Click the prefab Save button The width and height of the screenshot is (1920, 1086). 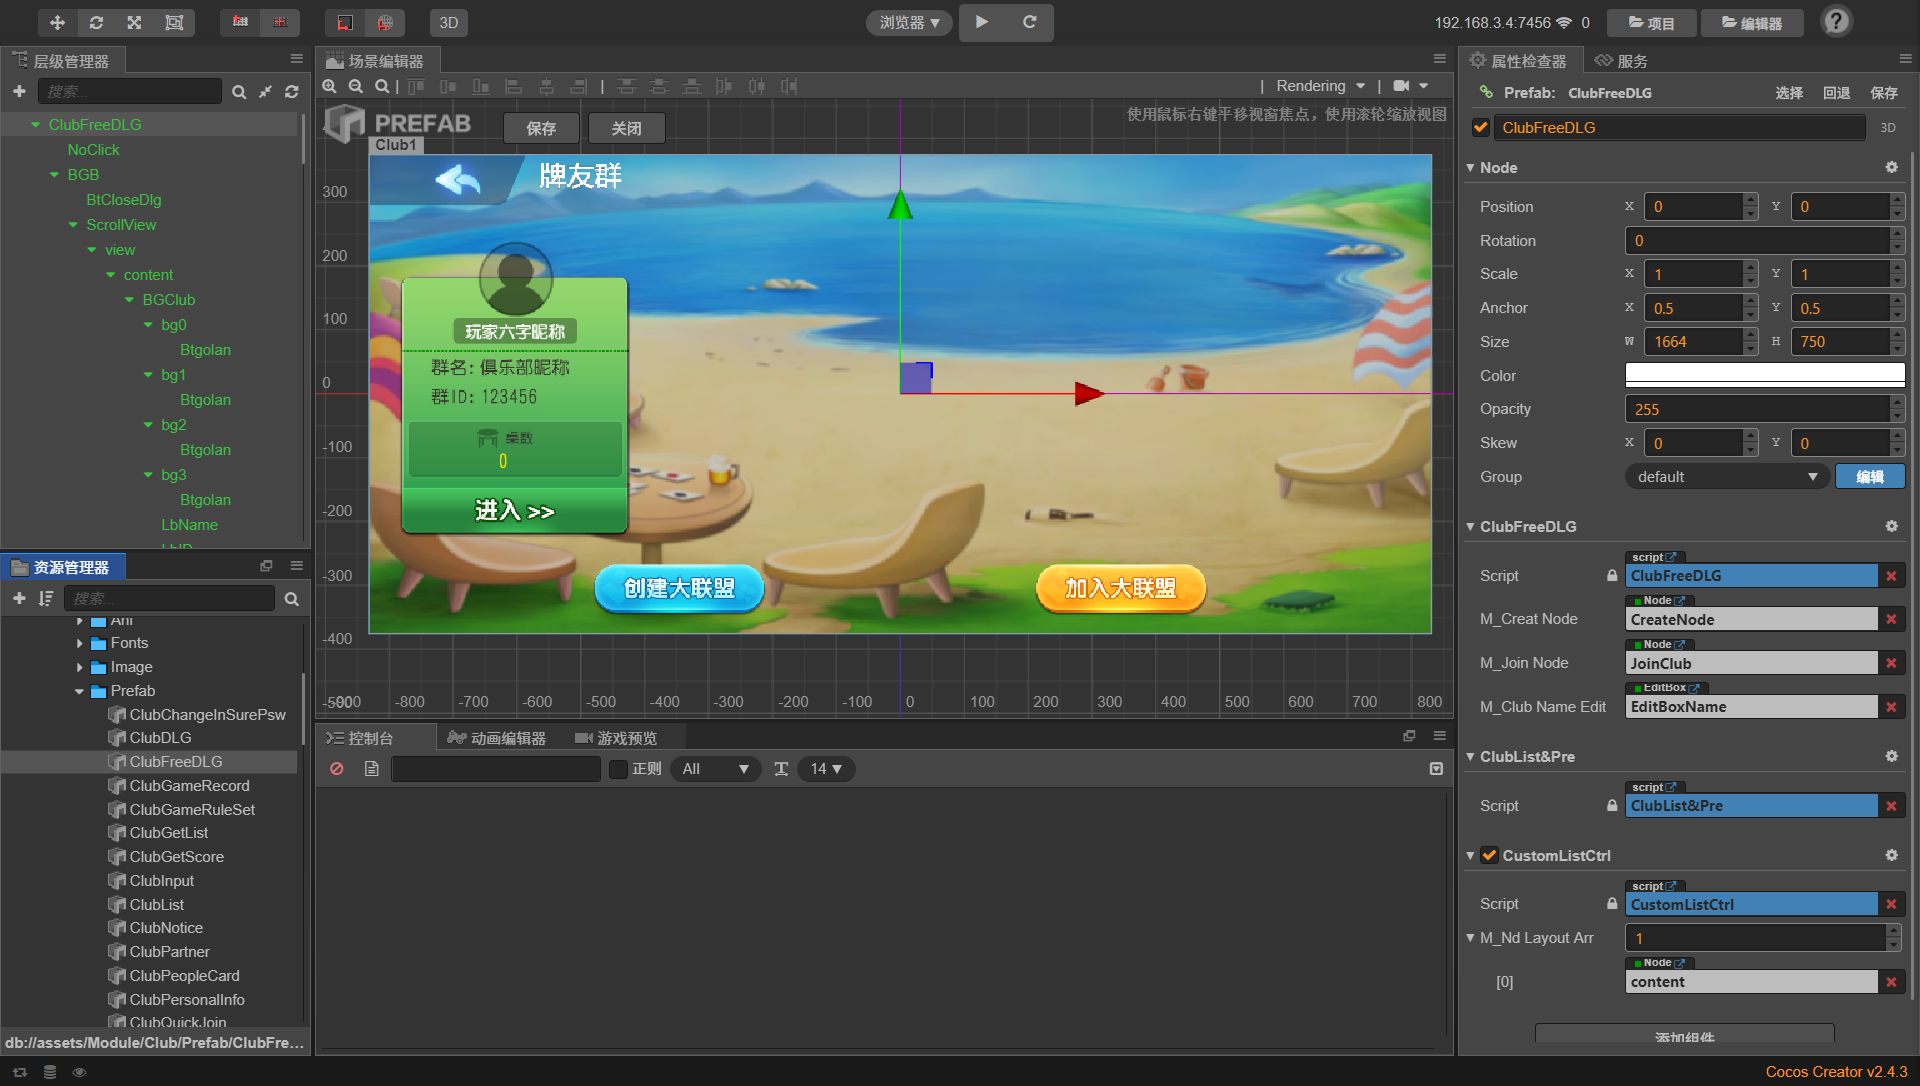[540, 128]
